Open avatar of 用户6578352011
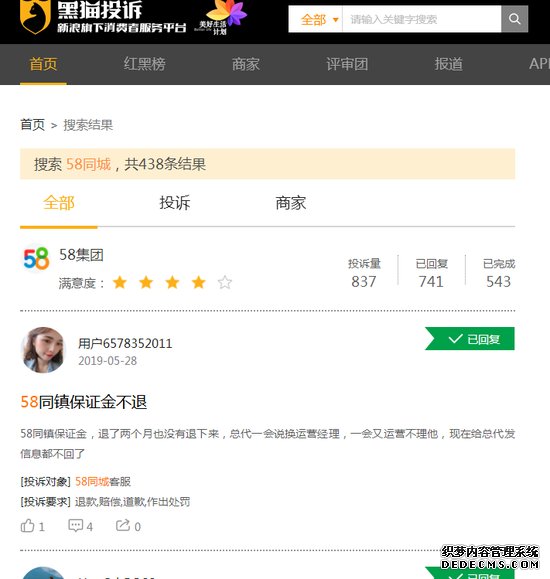The height and width of the screenshot is (579, 550). click(43, 350)
